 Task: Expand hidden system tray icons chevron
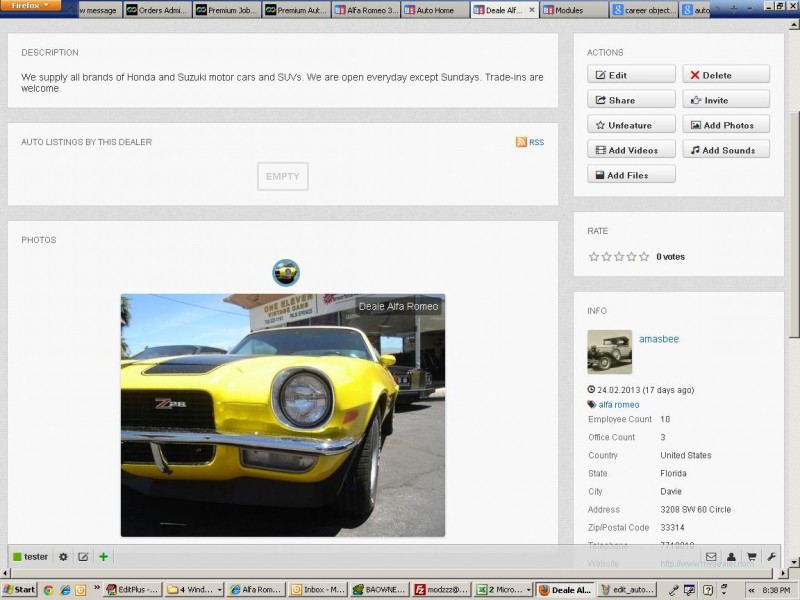click(752, 590)
